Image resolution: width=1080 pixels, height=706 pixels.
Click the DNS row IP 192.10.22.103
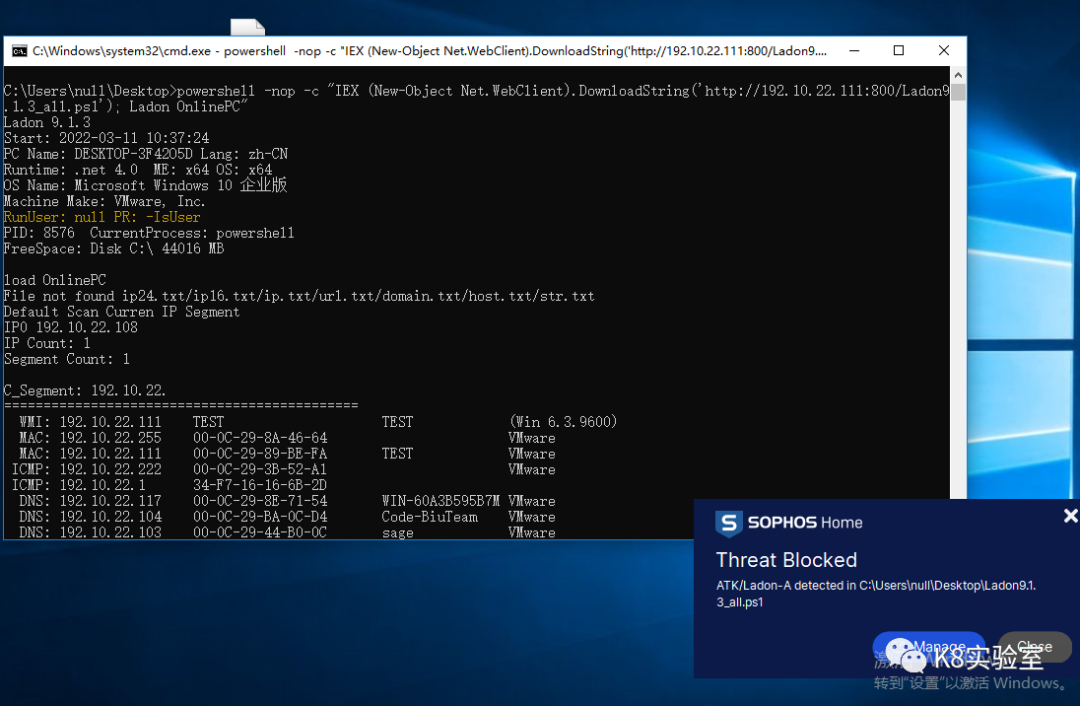(x=110, y=532)
